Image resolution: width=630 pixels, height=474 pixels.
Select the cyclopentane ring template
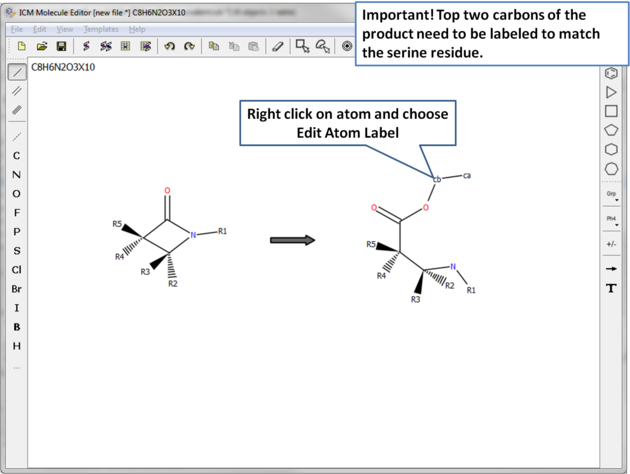(611, 130)
